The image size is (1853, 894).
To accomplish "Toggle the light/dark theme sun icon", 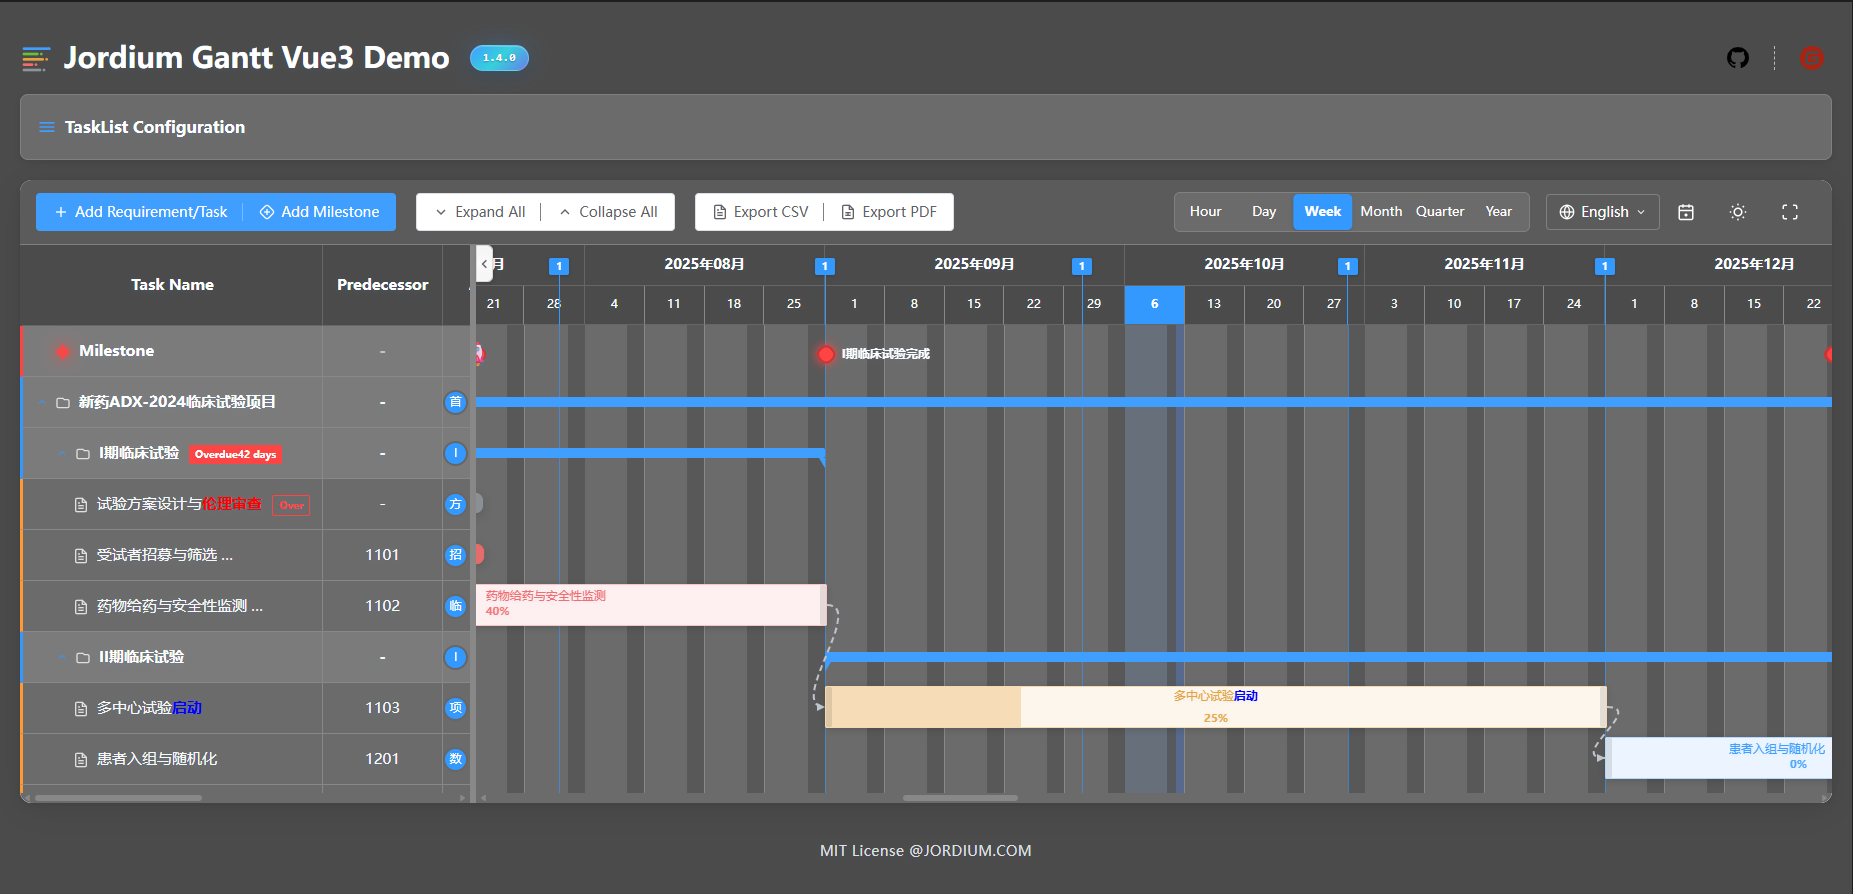I will point(1738,212).
